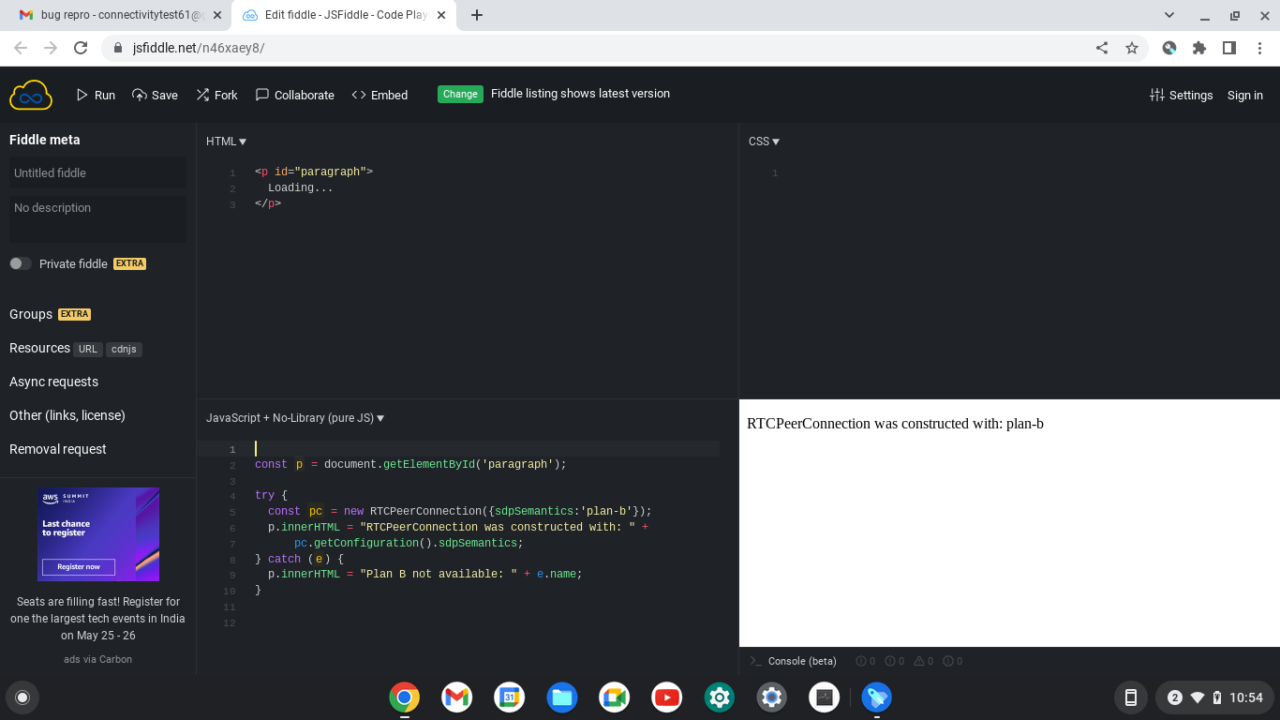Open the Chrome three-dot menu

click(x=1260, y=48)
